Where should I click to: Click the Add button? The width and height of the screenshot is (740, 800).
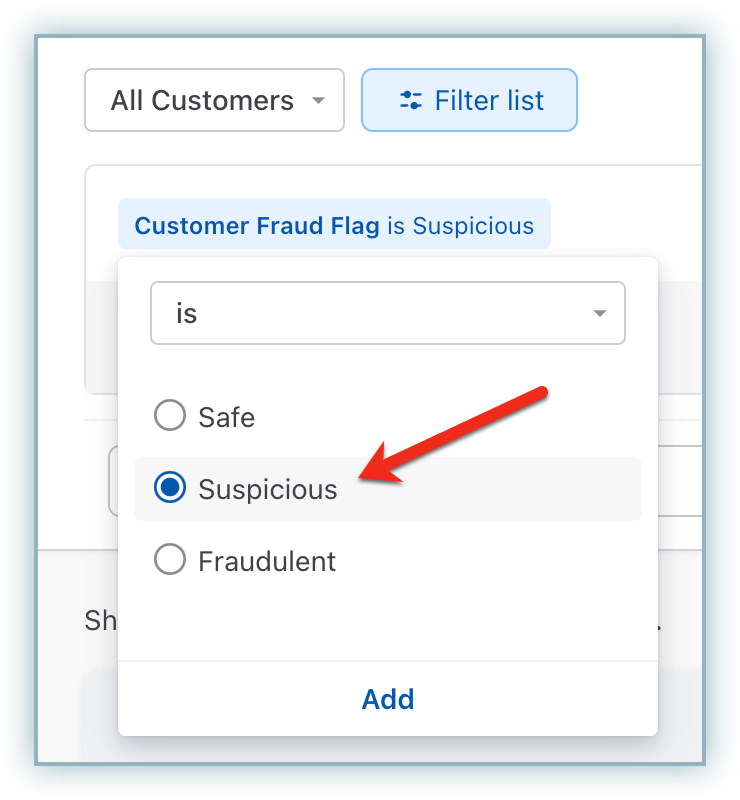pyautogui.click(x=388, y=699)
